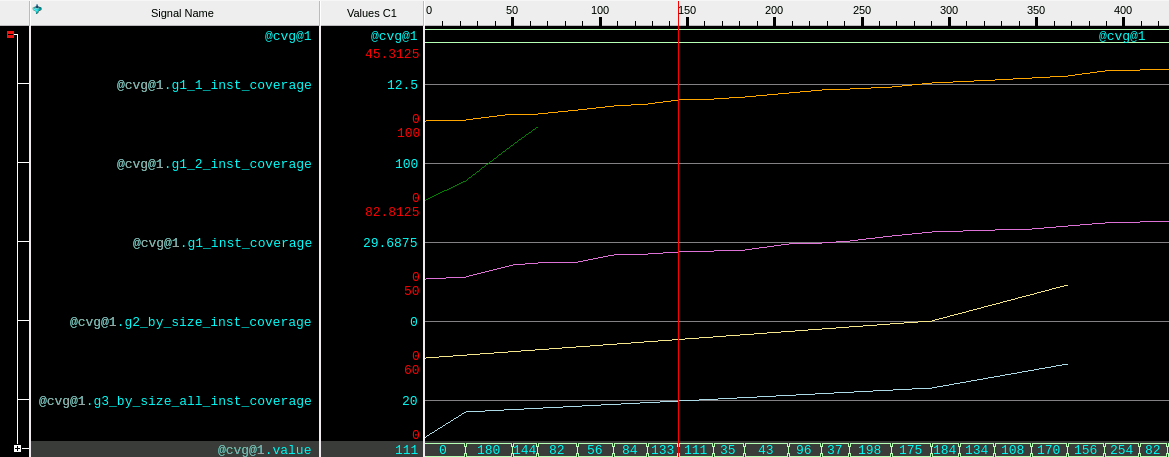The height and width of the screenshot is (457, 1169).
Task: Collapse the @cvg@1 group with red minus
Action: click(x=11, y=35)
